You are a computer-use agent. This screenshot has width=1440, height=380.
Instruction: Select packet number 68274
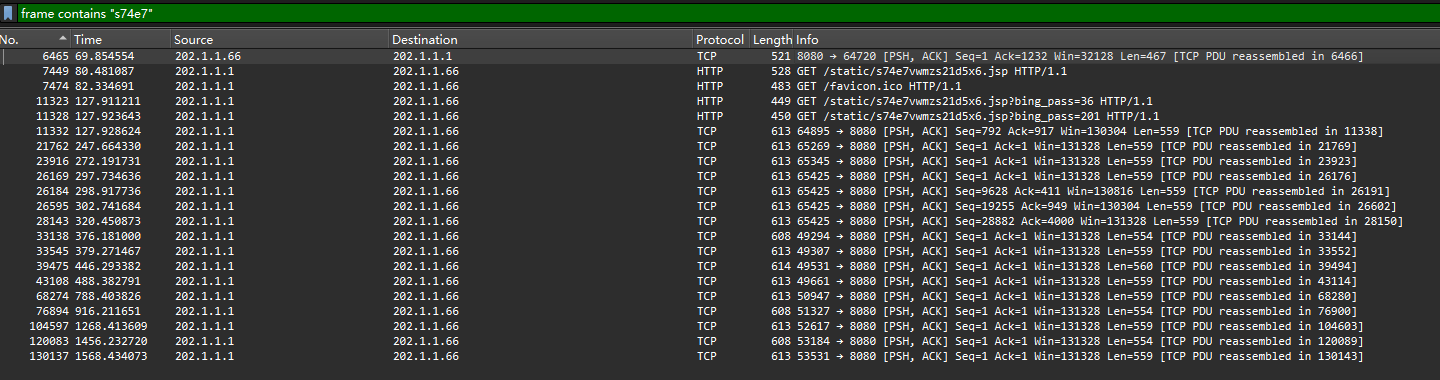(x=720, y=296)
